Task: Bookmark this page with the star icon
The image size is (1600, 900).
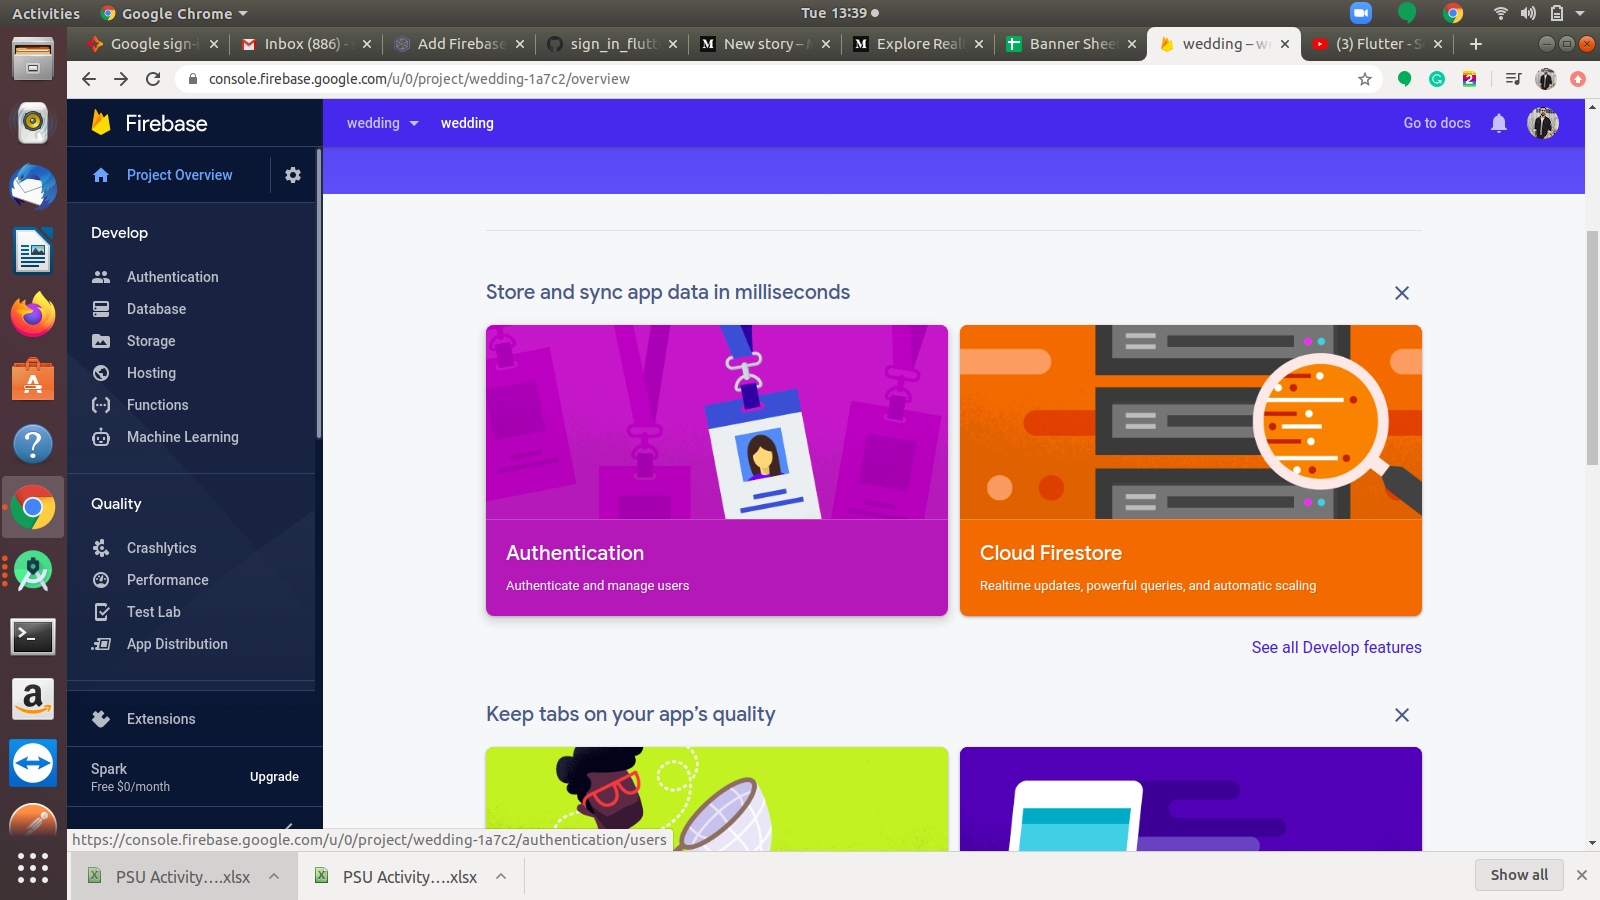Action: coord(1365,79)
